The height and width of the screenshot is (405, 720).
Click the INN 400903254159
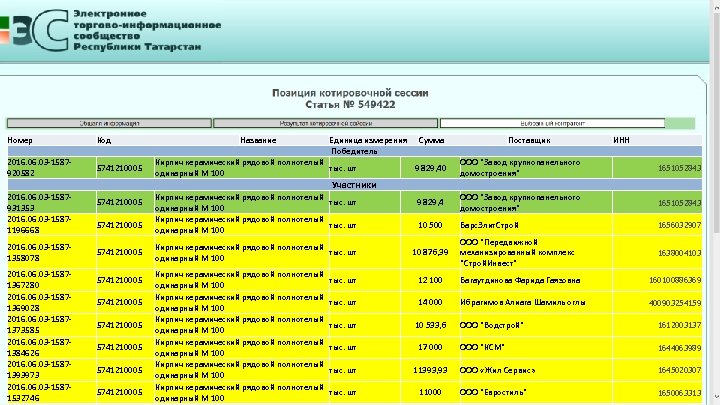click(675, 303)
